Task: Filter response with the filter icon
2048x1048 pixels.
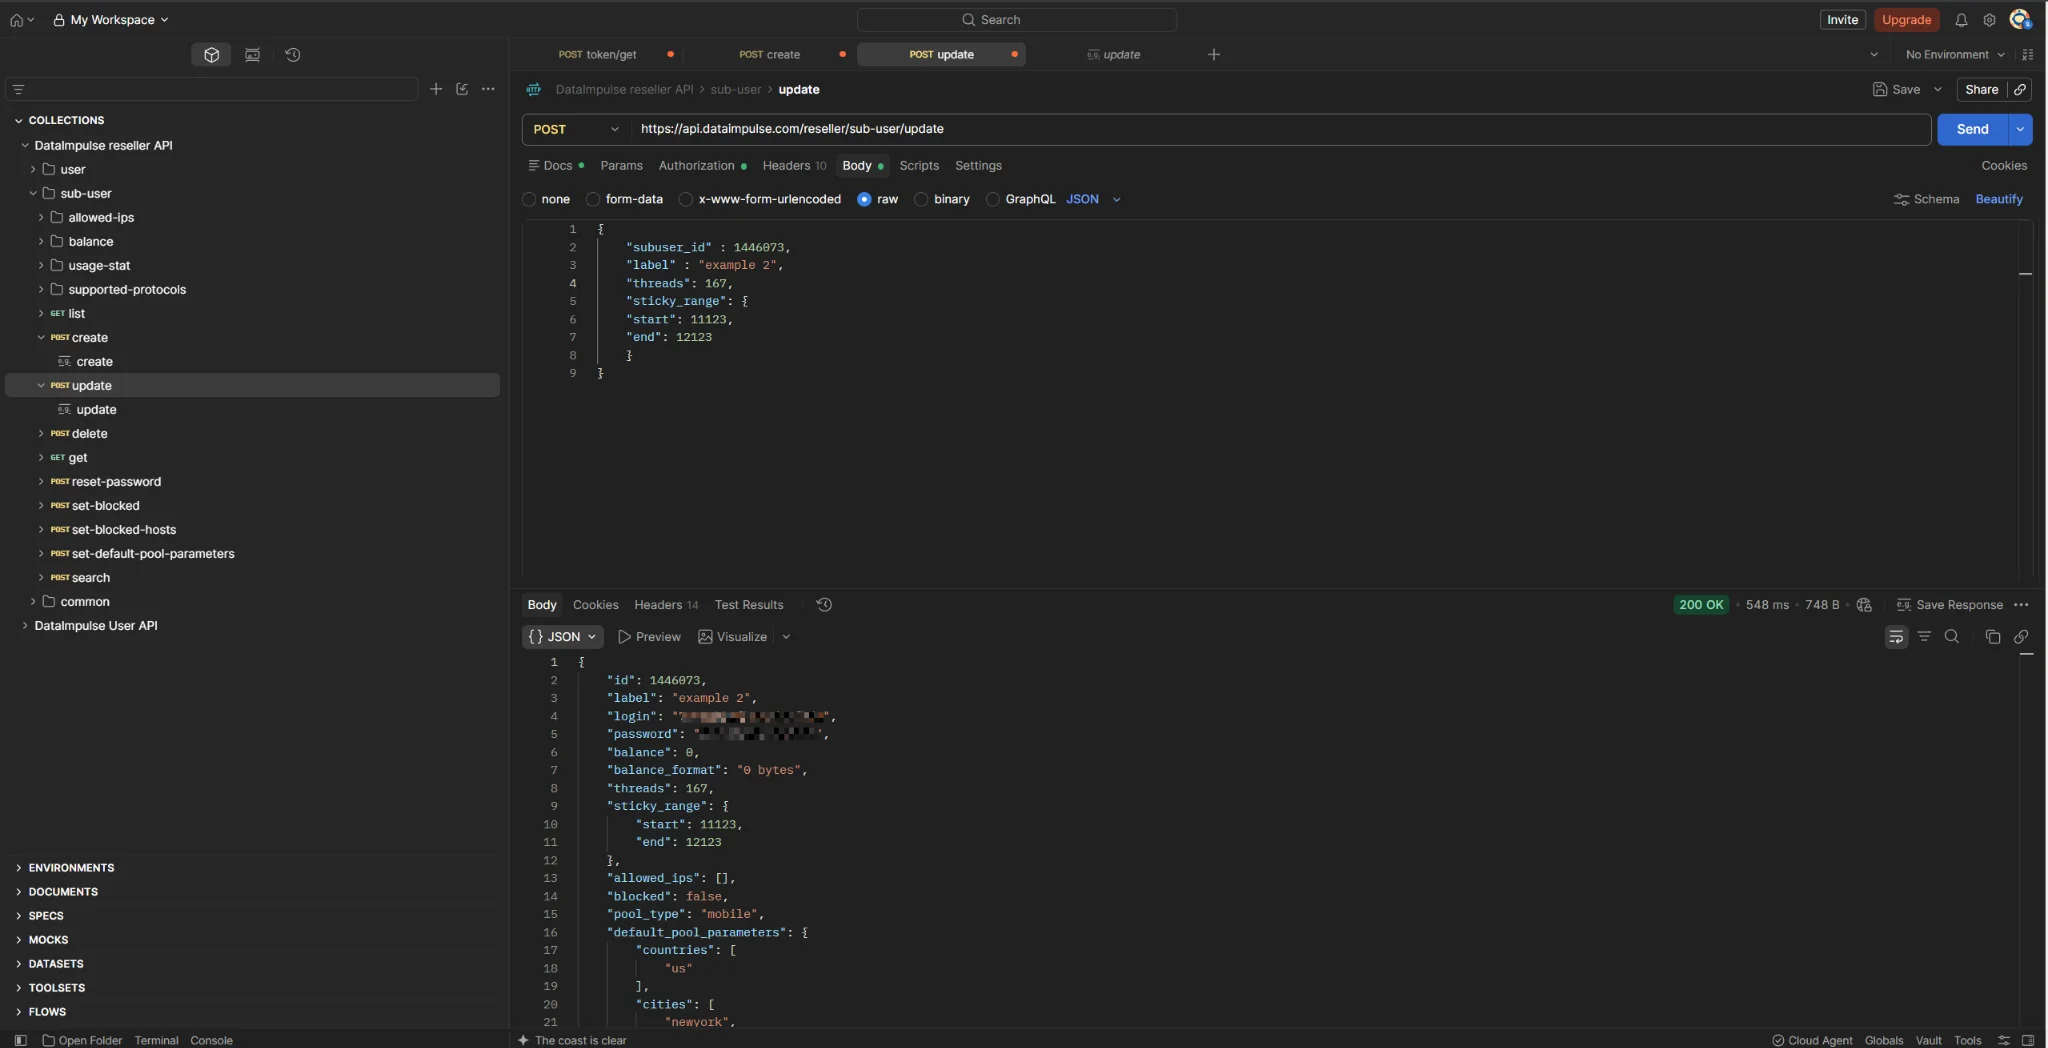Action: [1924, 637]
